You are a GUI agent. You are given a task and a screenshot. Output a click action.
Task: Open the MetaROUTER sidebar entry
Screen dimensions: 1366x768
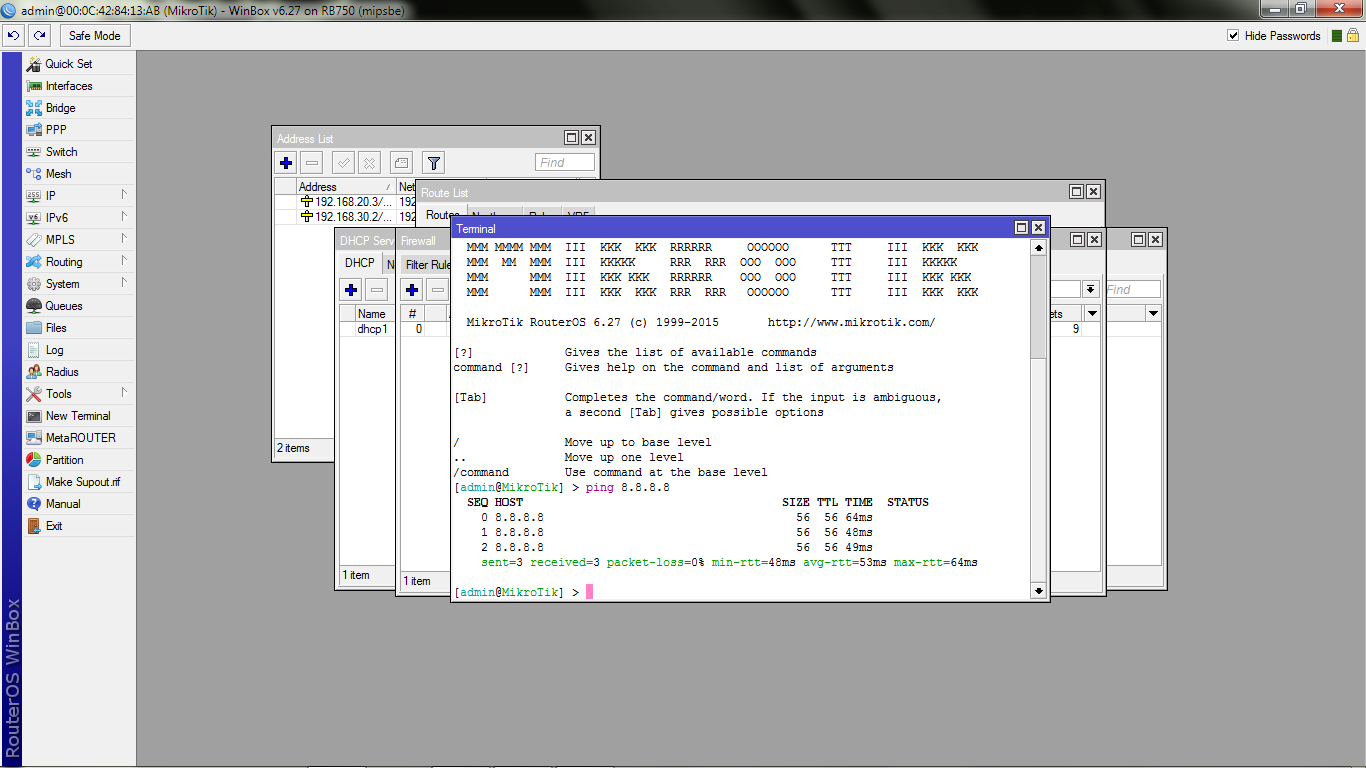coord(80,438)
